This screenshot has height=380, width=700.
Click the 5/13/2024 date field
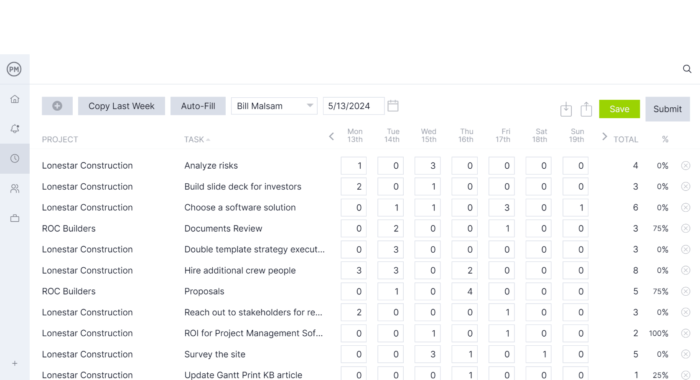pos(353,106)
